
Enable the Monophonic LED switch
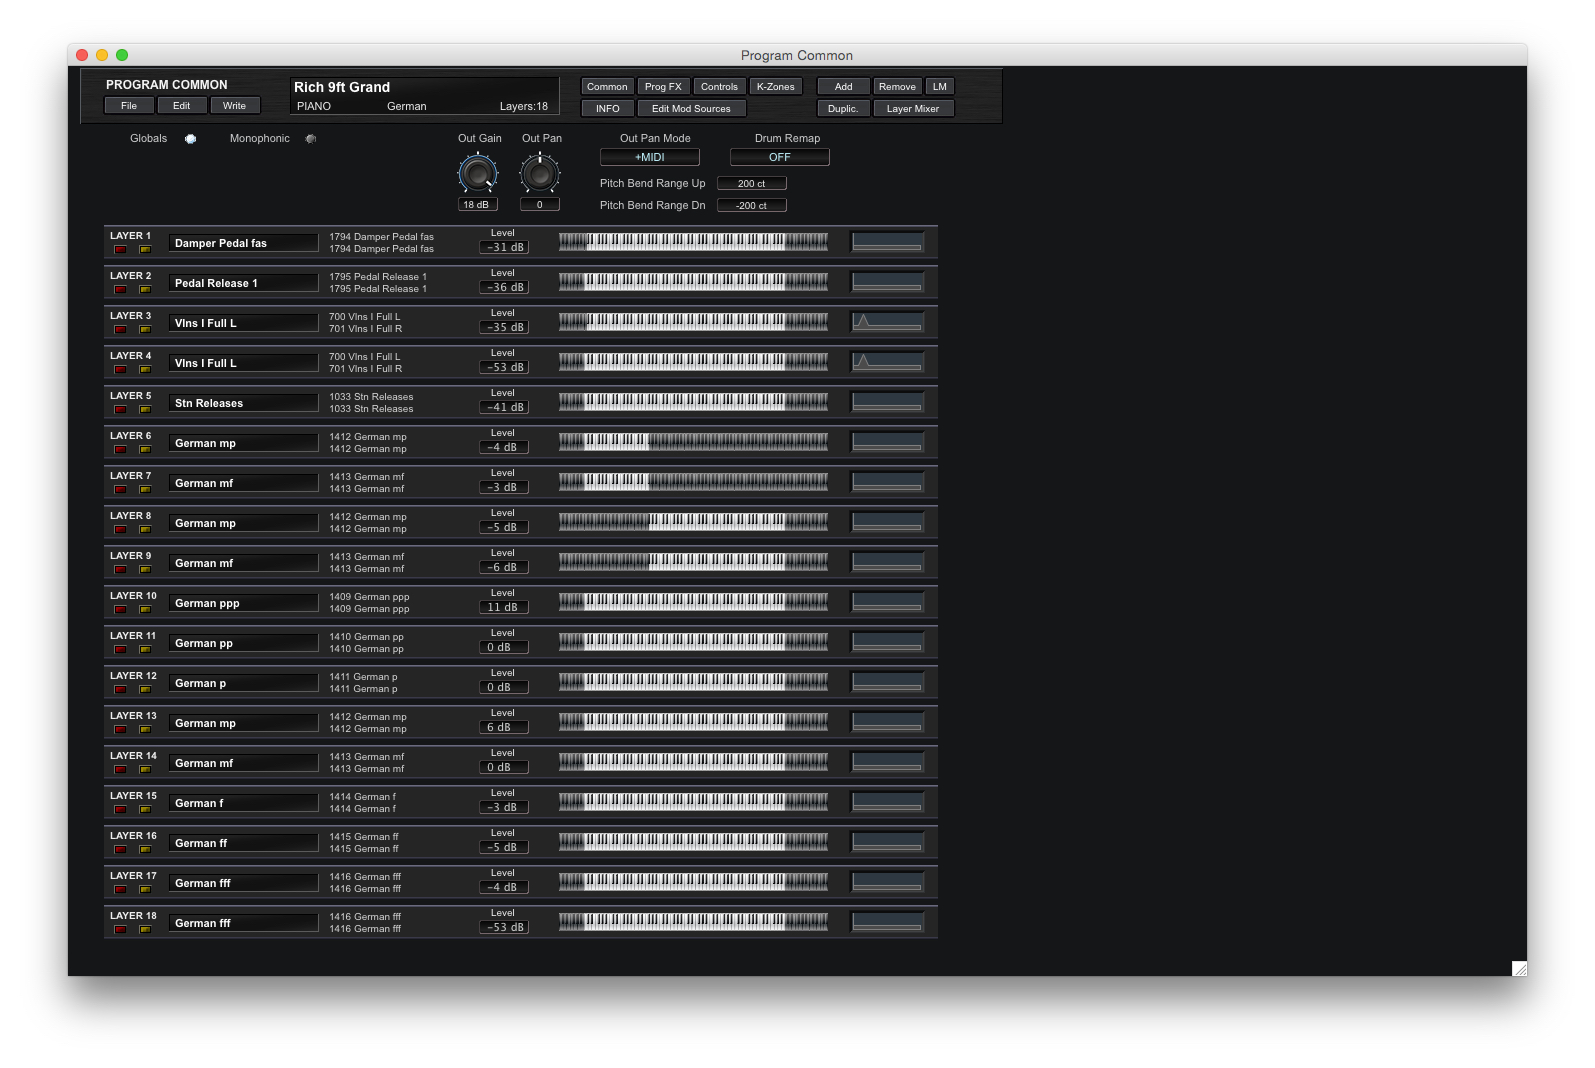(311, 139)
